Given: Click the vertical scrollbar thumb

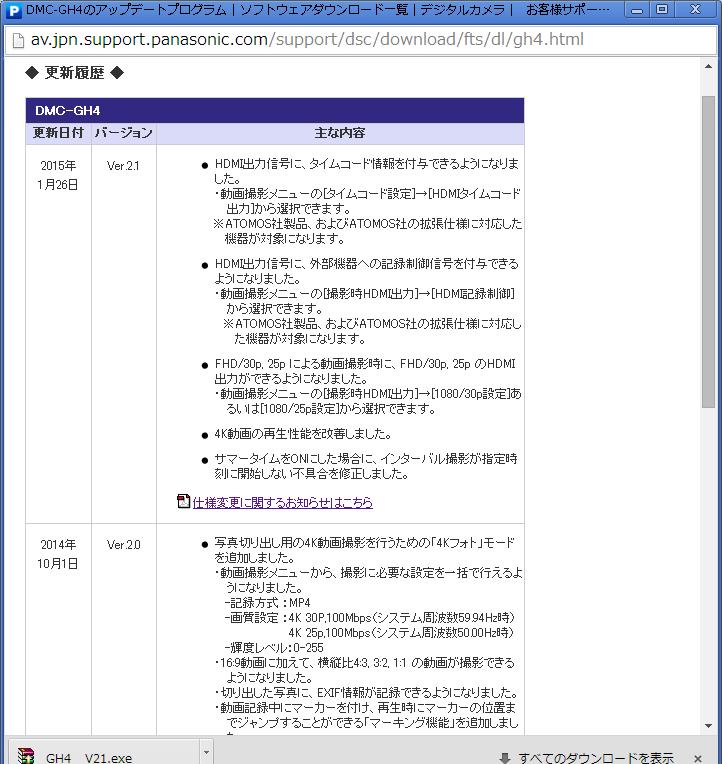Looking at the screenshot, I should point(708,252).
